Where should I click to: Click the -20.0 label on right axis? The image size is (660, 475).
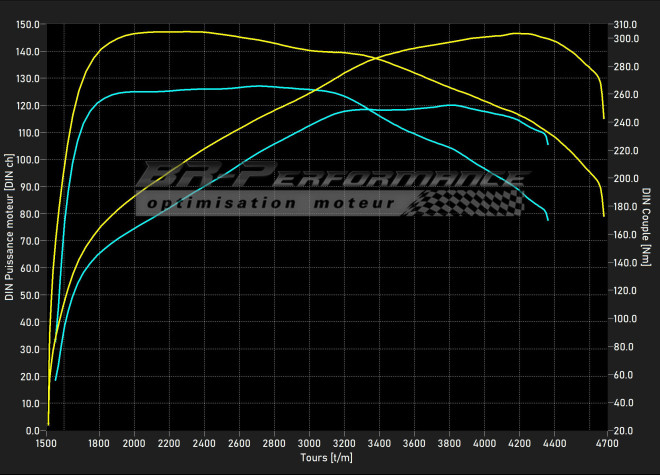pos(625,430)
